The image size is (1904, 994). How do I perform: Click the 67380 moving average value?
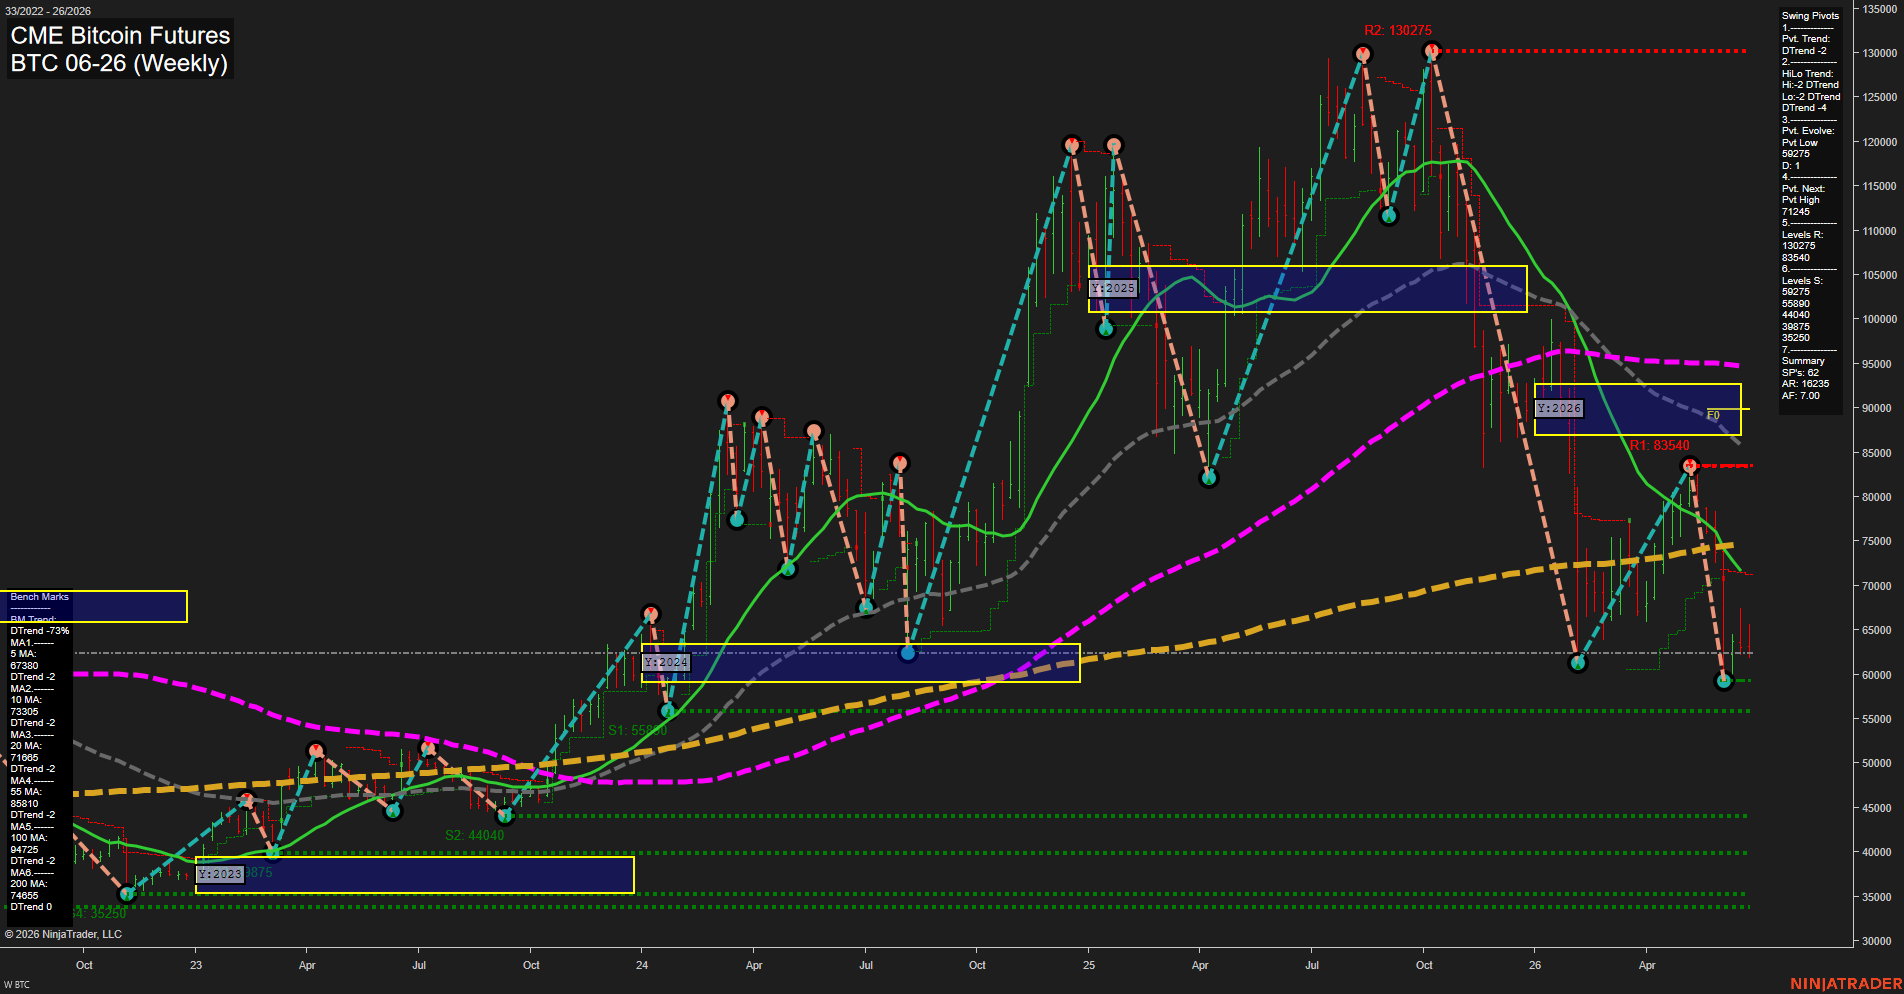25,666
